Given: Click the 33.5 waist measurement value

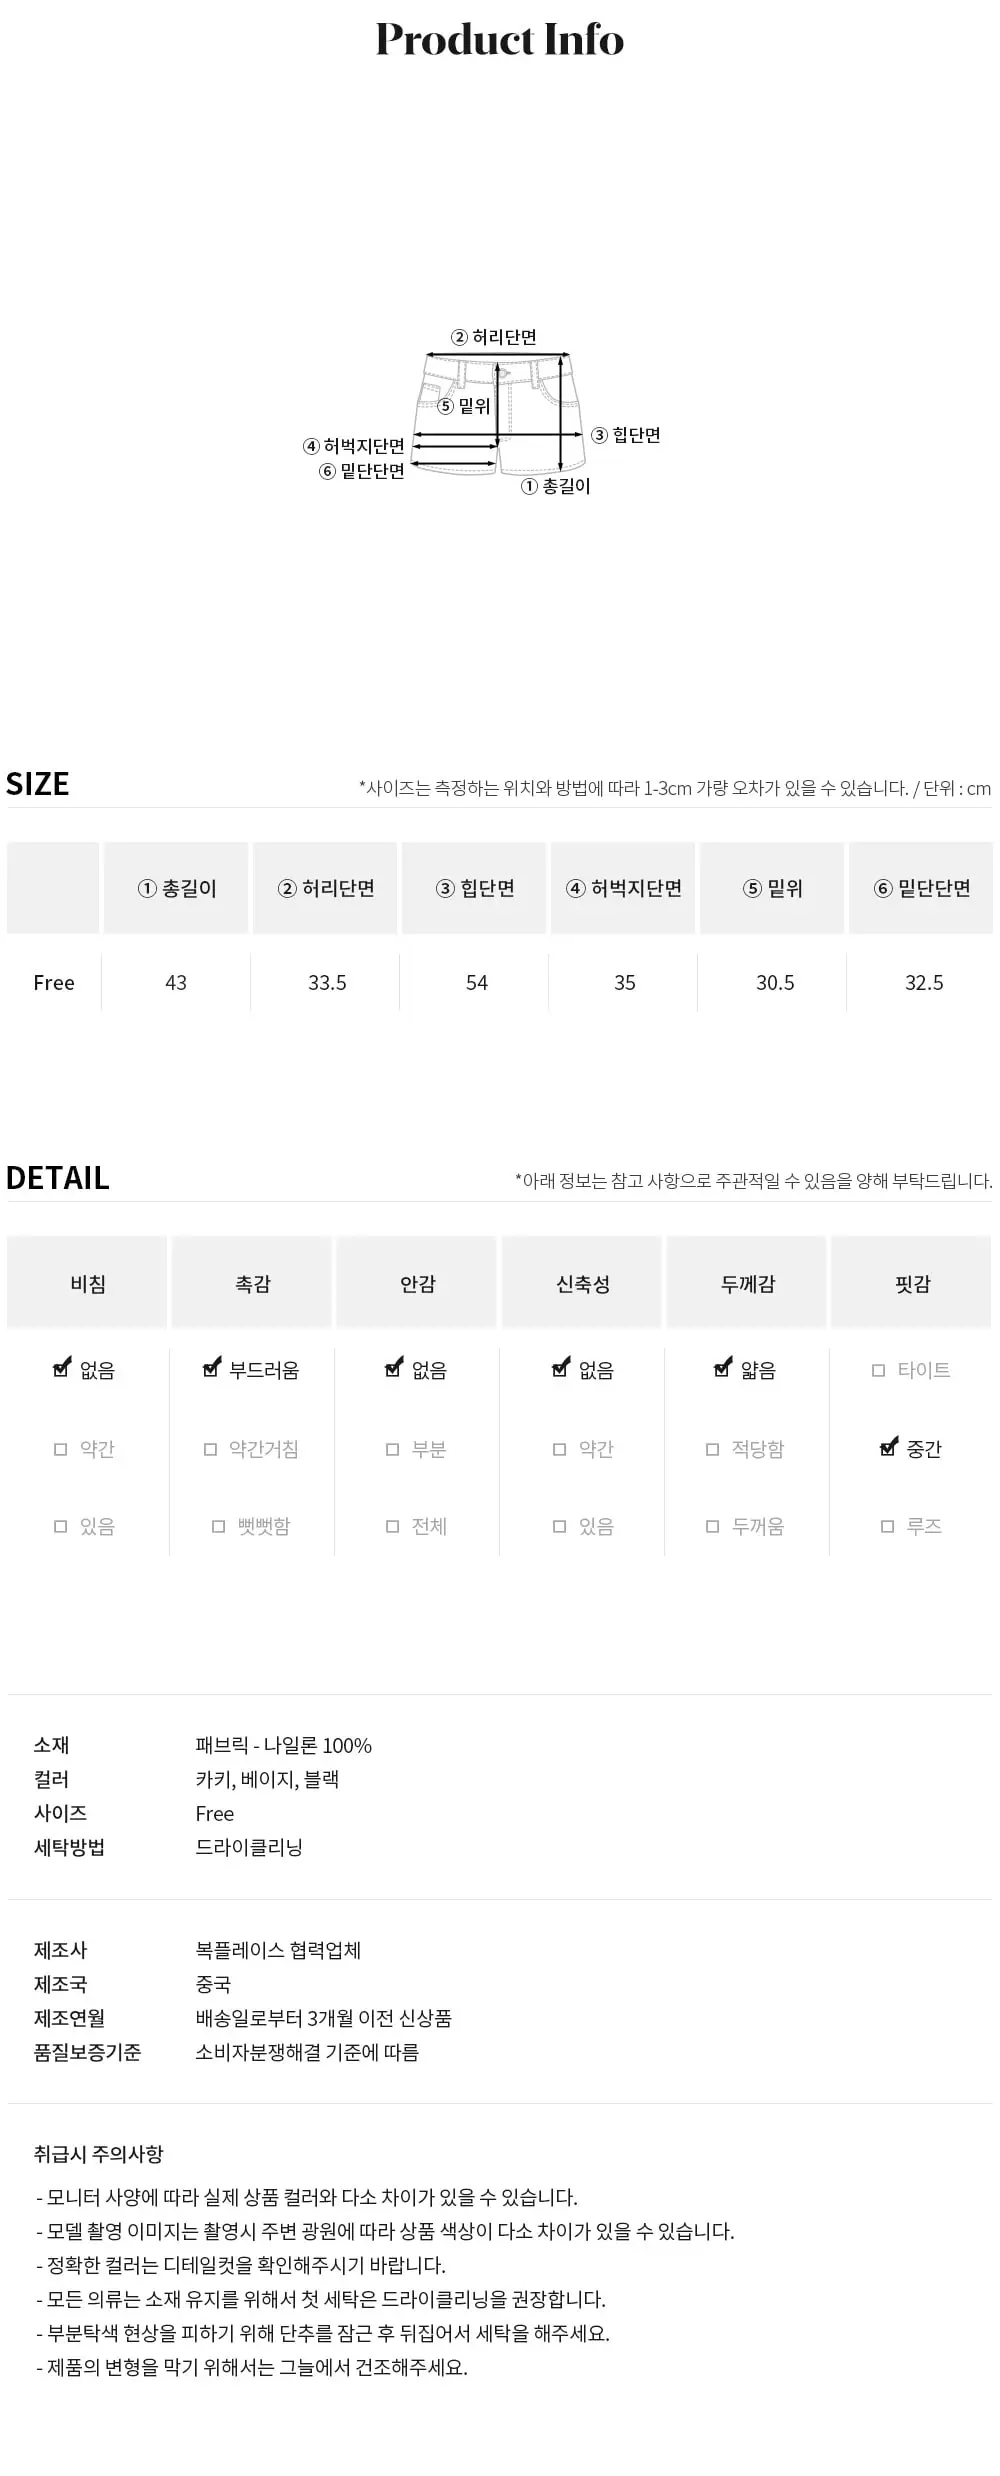Looking at the screenshot, I should (x=327, y=983).
